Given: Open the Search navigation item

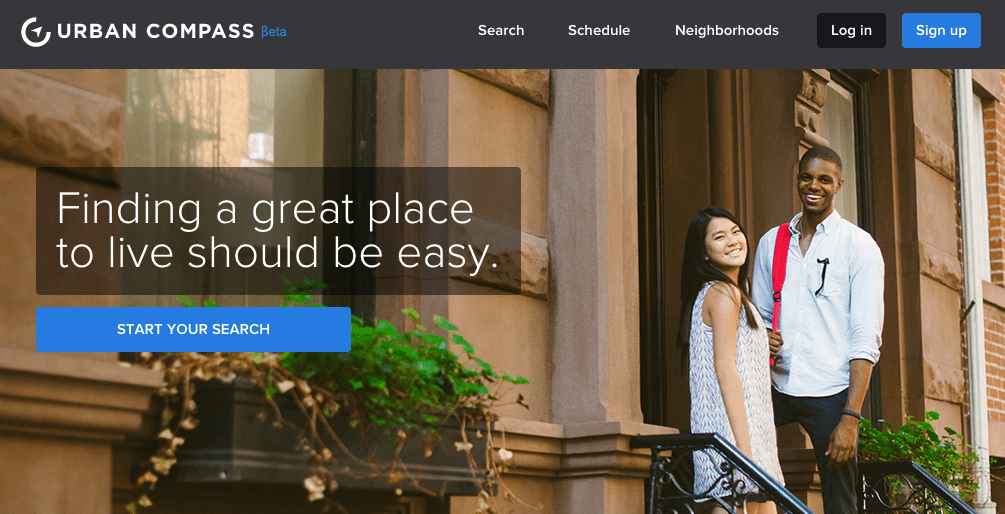Looking at the screenshot, I should click(501, 31).
